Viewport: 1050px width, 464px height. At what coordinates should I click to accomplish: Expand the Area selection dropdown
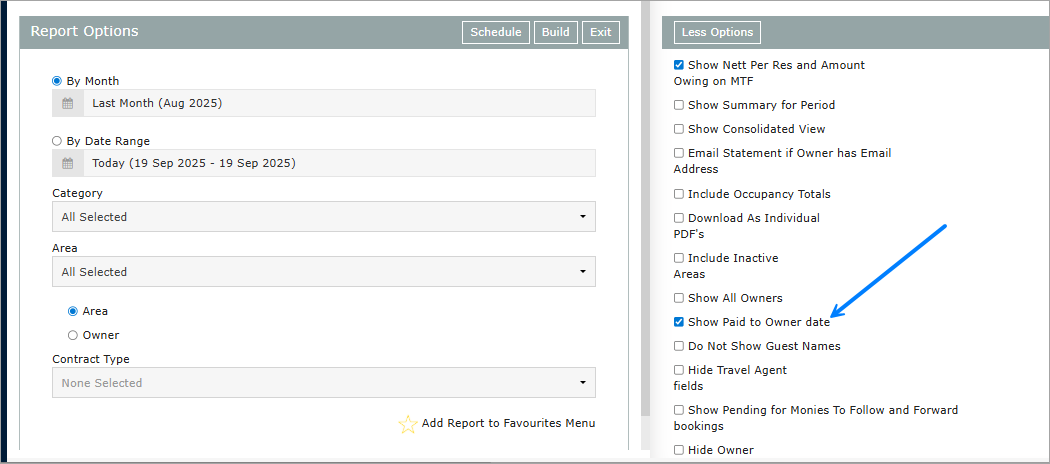coord(323,272)
